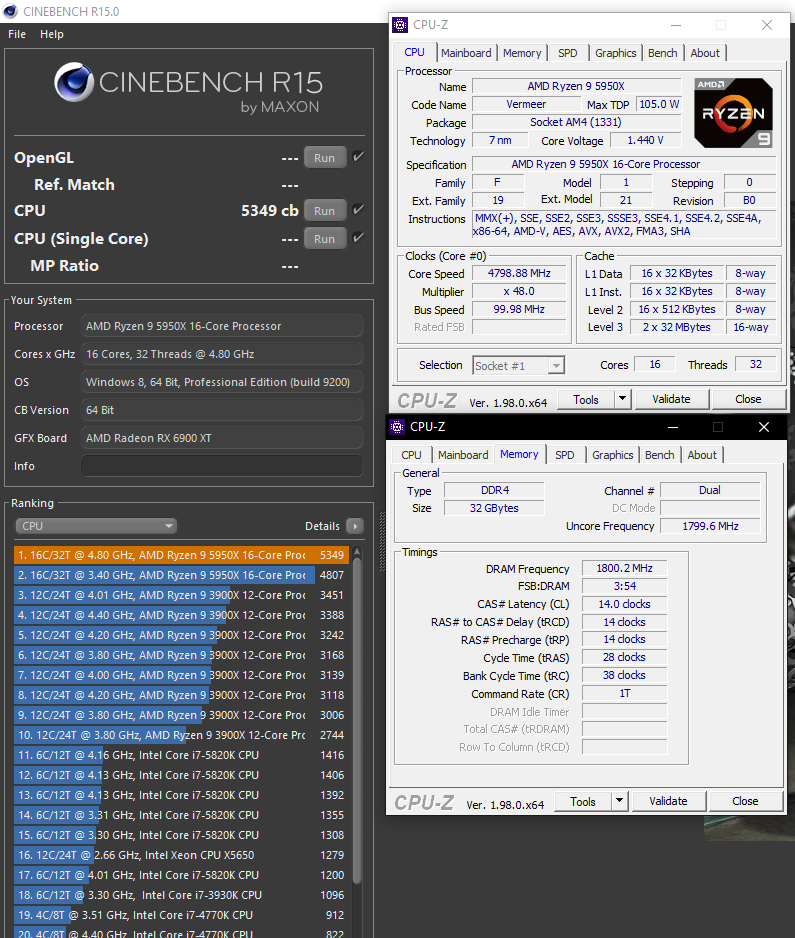Click the Core Speed 4798.88 MHz value
Screen dimensions: 795x938
[x=519, y=273]
